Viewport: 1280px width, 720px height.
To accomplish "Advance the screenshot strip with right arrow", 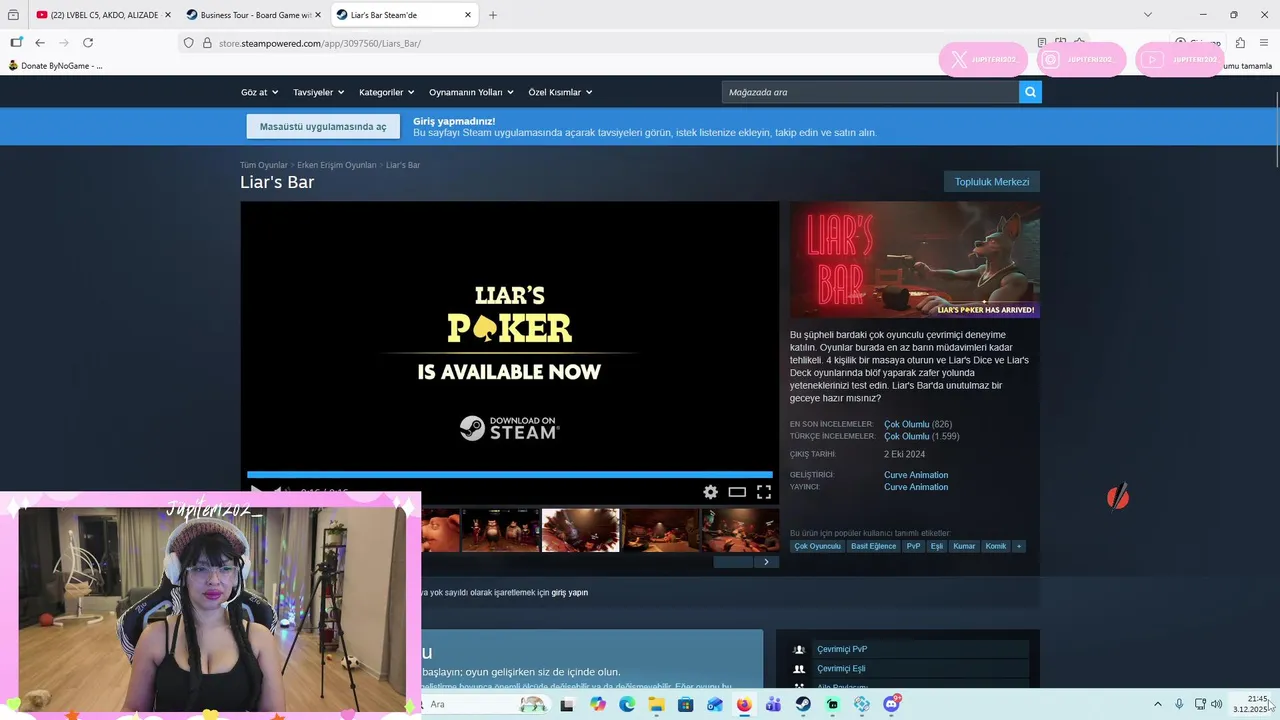I will (766, 562).
